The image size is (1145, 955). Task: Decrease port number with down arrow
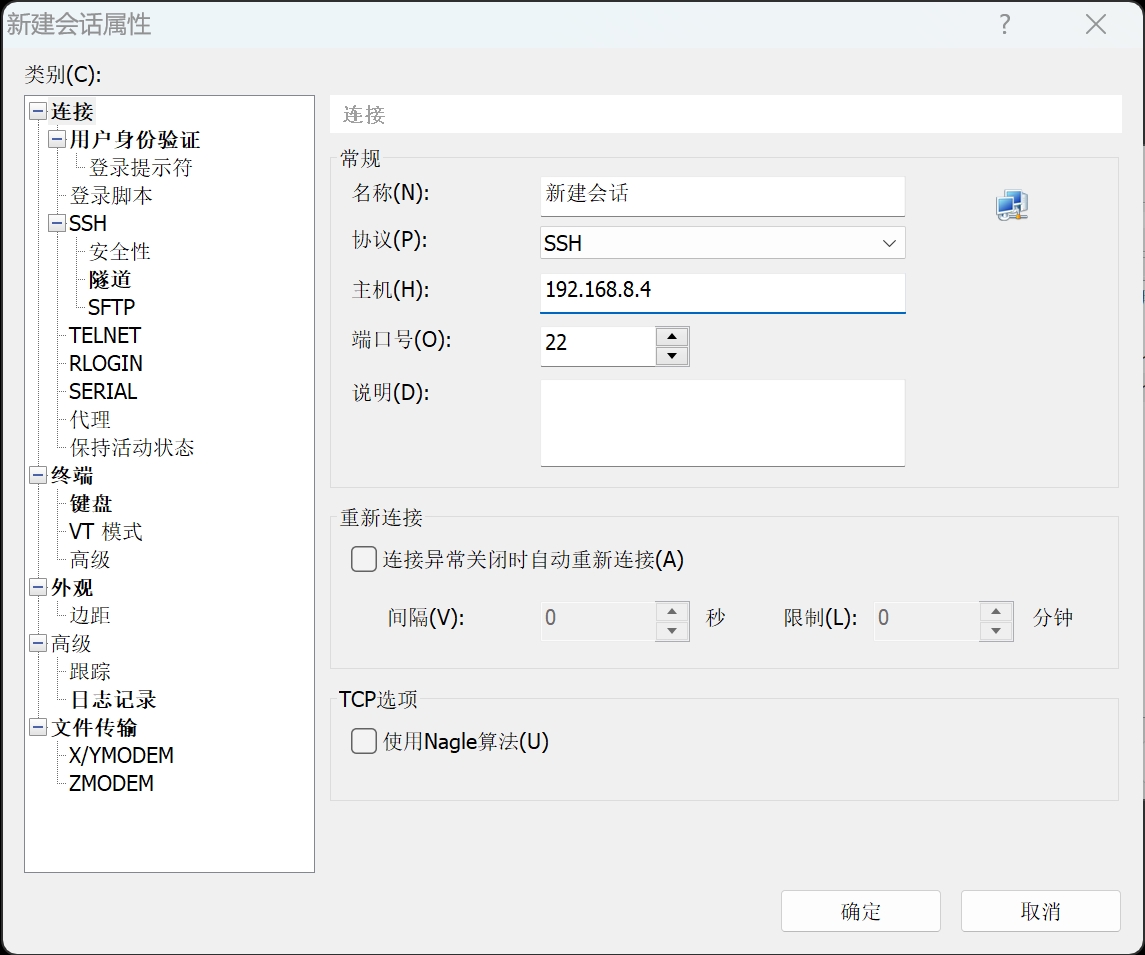[672, 356]
